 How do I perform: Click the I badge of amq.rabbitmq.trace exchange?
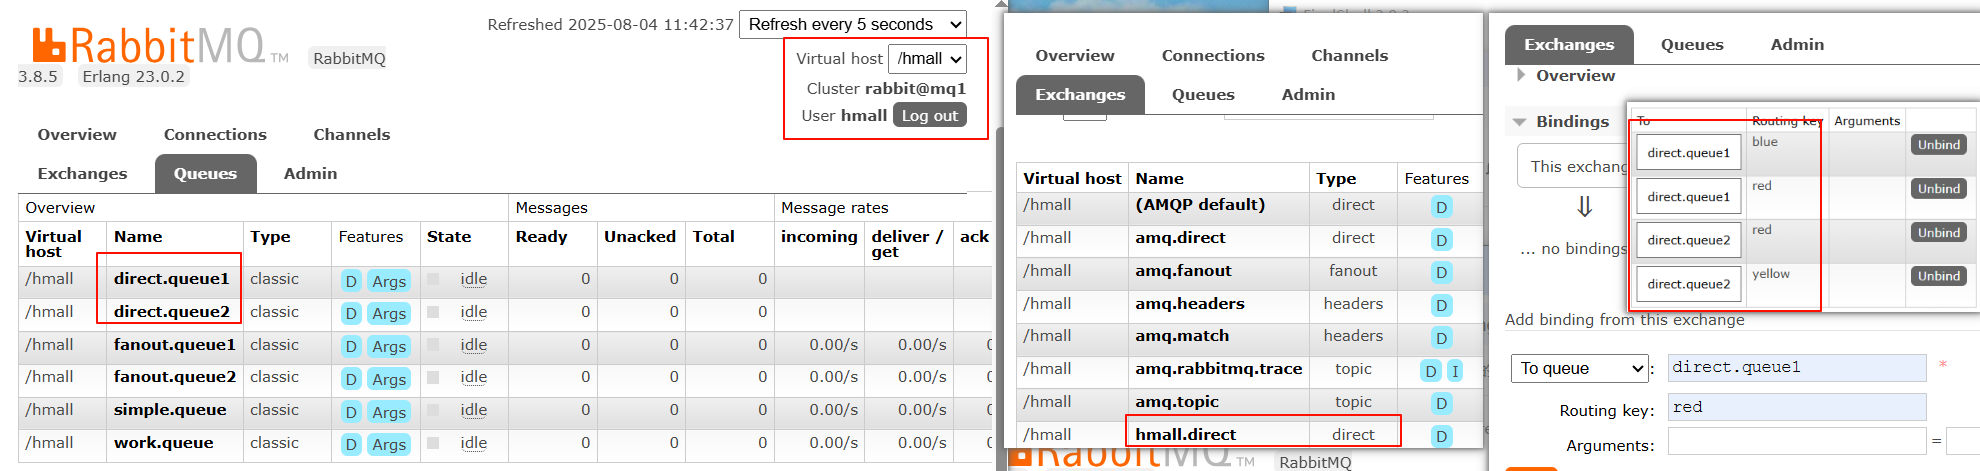[1455, 371]
